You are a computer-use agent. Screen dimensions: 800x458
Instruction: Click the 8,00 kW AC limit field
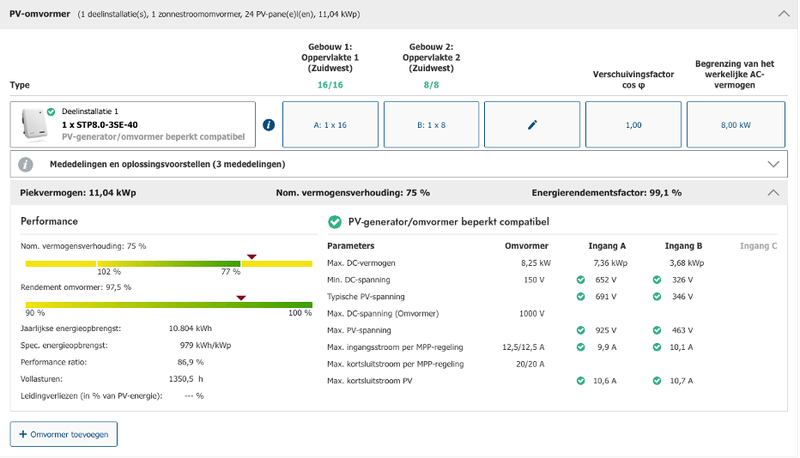[x=736, y=125]
